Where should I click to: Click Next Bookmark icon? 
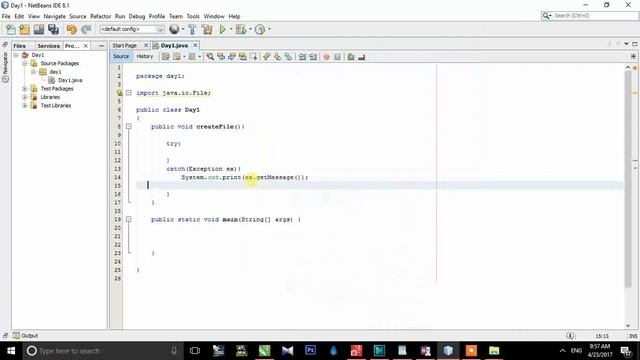coord(278,57)
